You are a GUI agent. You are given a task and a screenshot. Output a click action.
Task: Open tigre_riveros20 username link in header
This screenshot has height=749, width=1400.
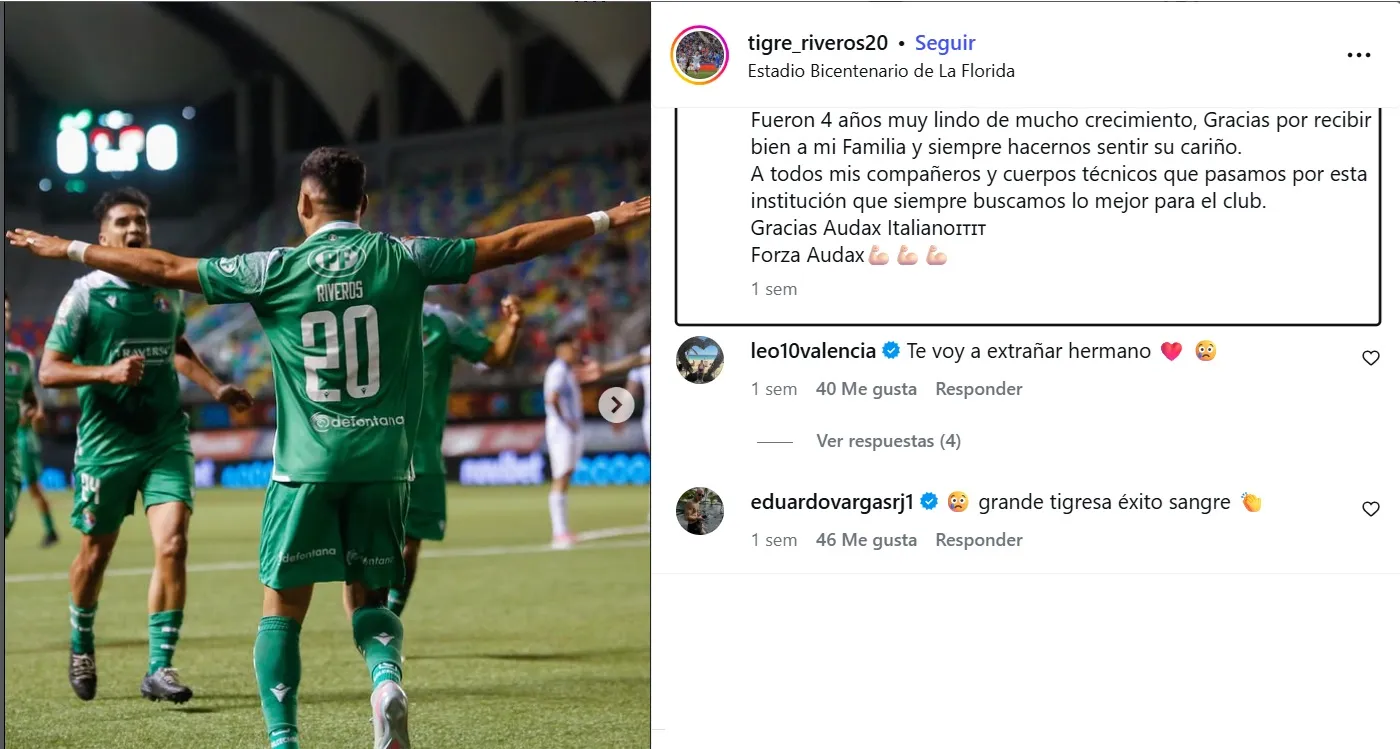pos(819,43)
